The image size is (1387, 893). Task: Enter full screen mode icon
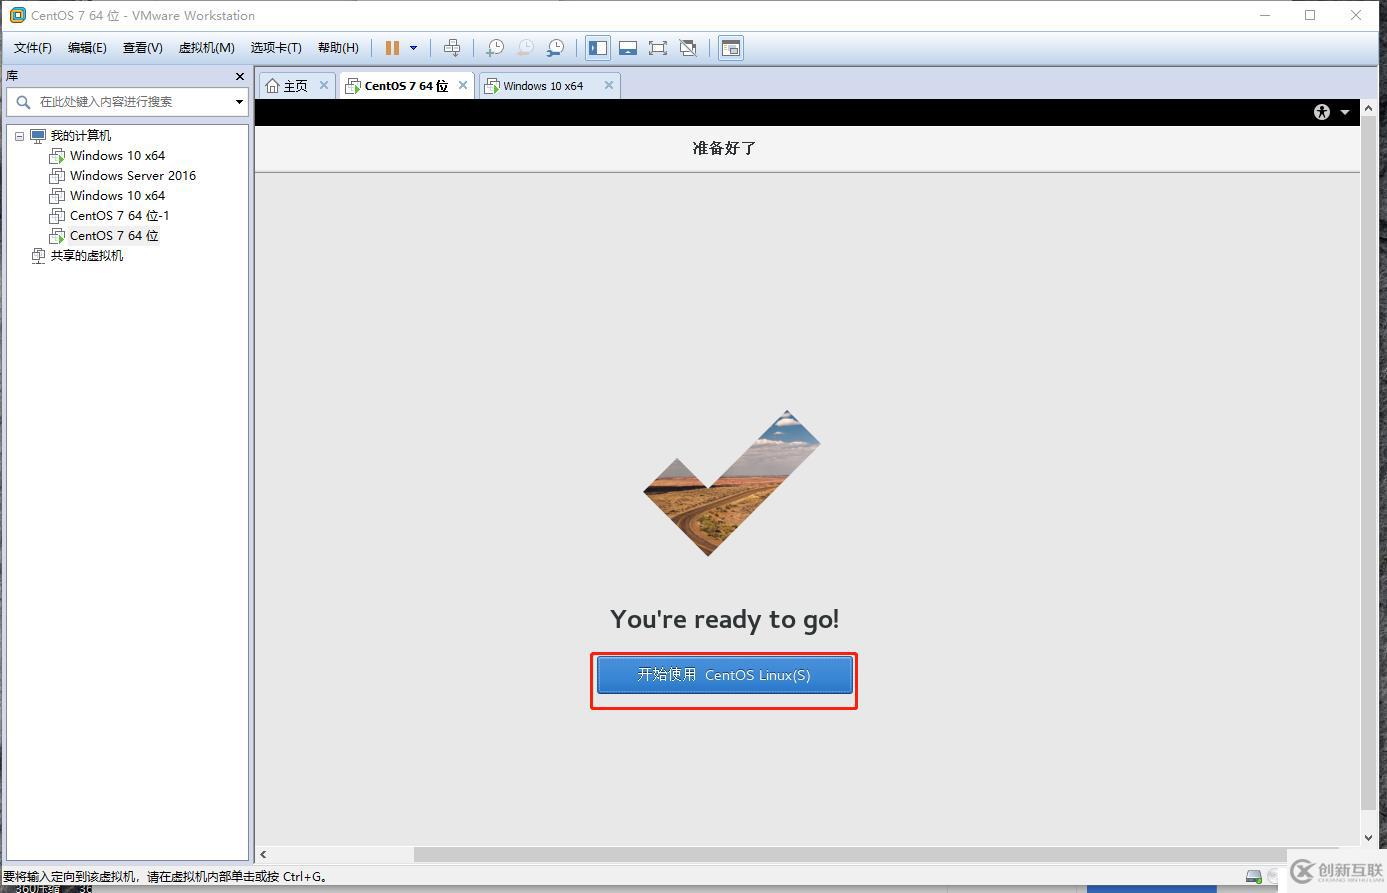point(658,48)
